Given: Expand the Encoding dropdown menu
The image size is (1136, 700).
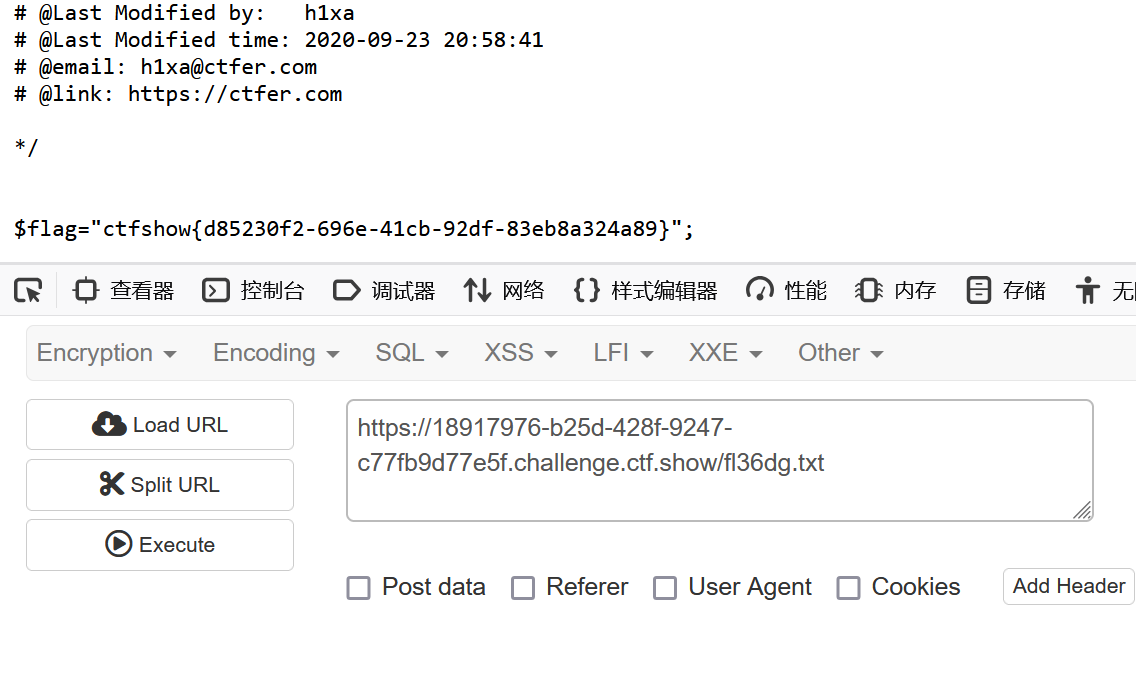Looking at the screenshot, I should pyautogui.click(x=276, y=353).
